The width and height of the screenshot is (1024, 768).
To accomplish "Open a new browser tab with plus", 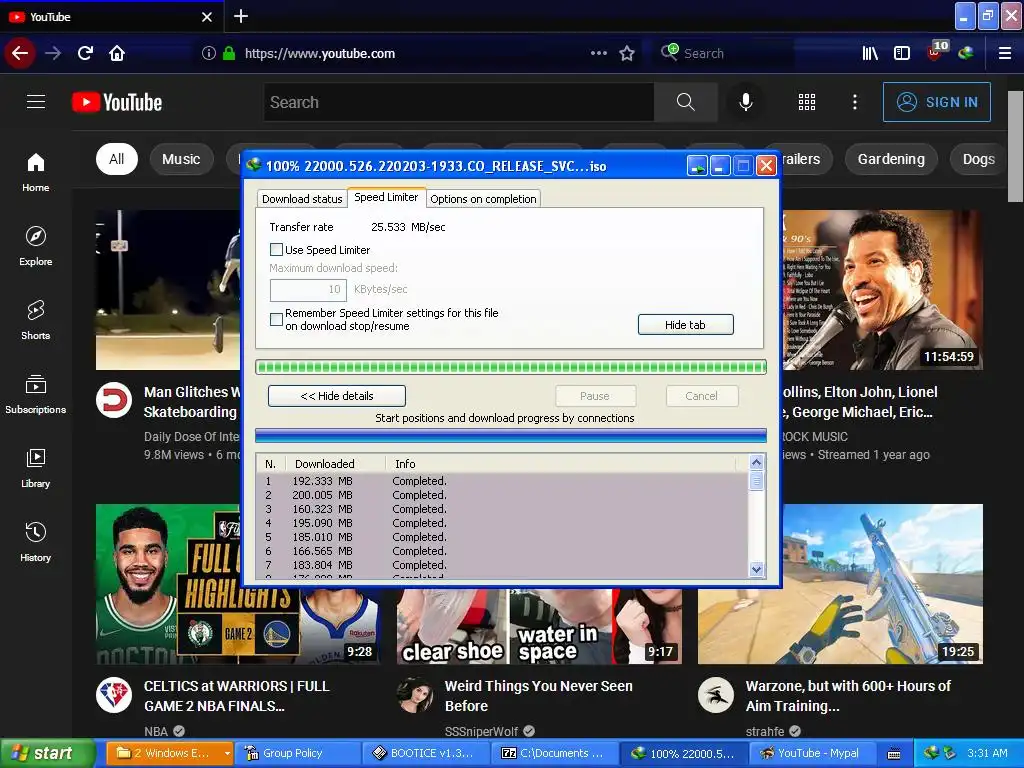I will [241, 16].
